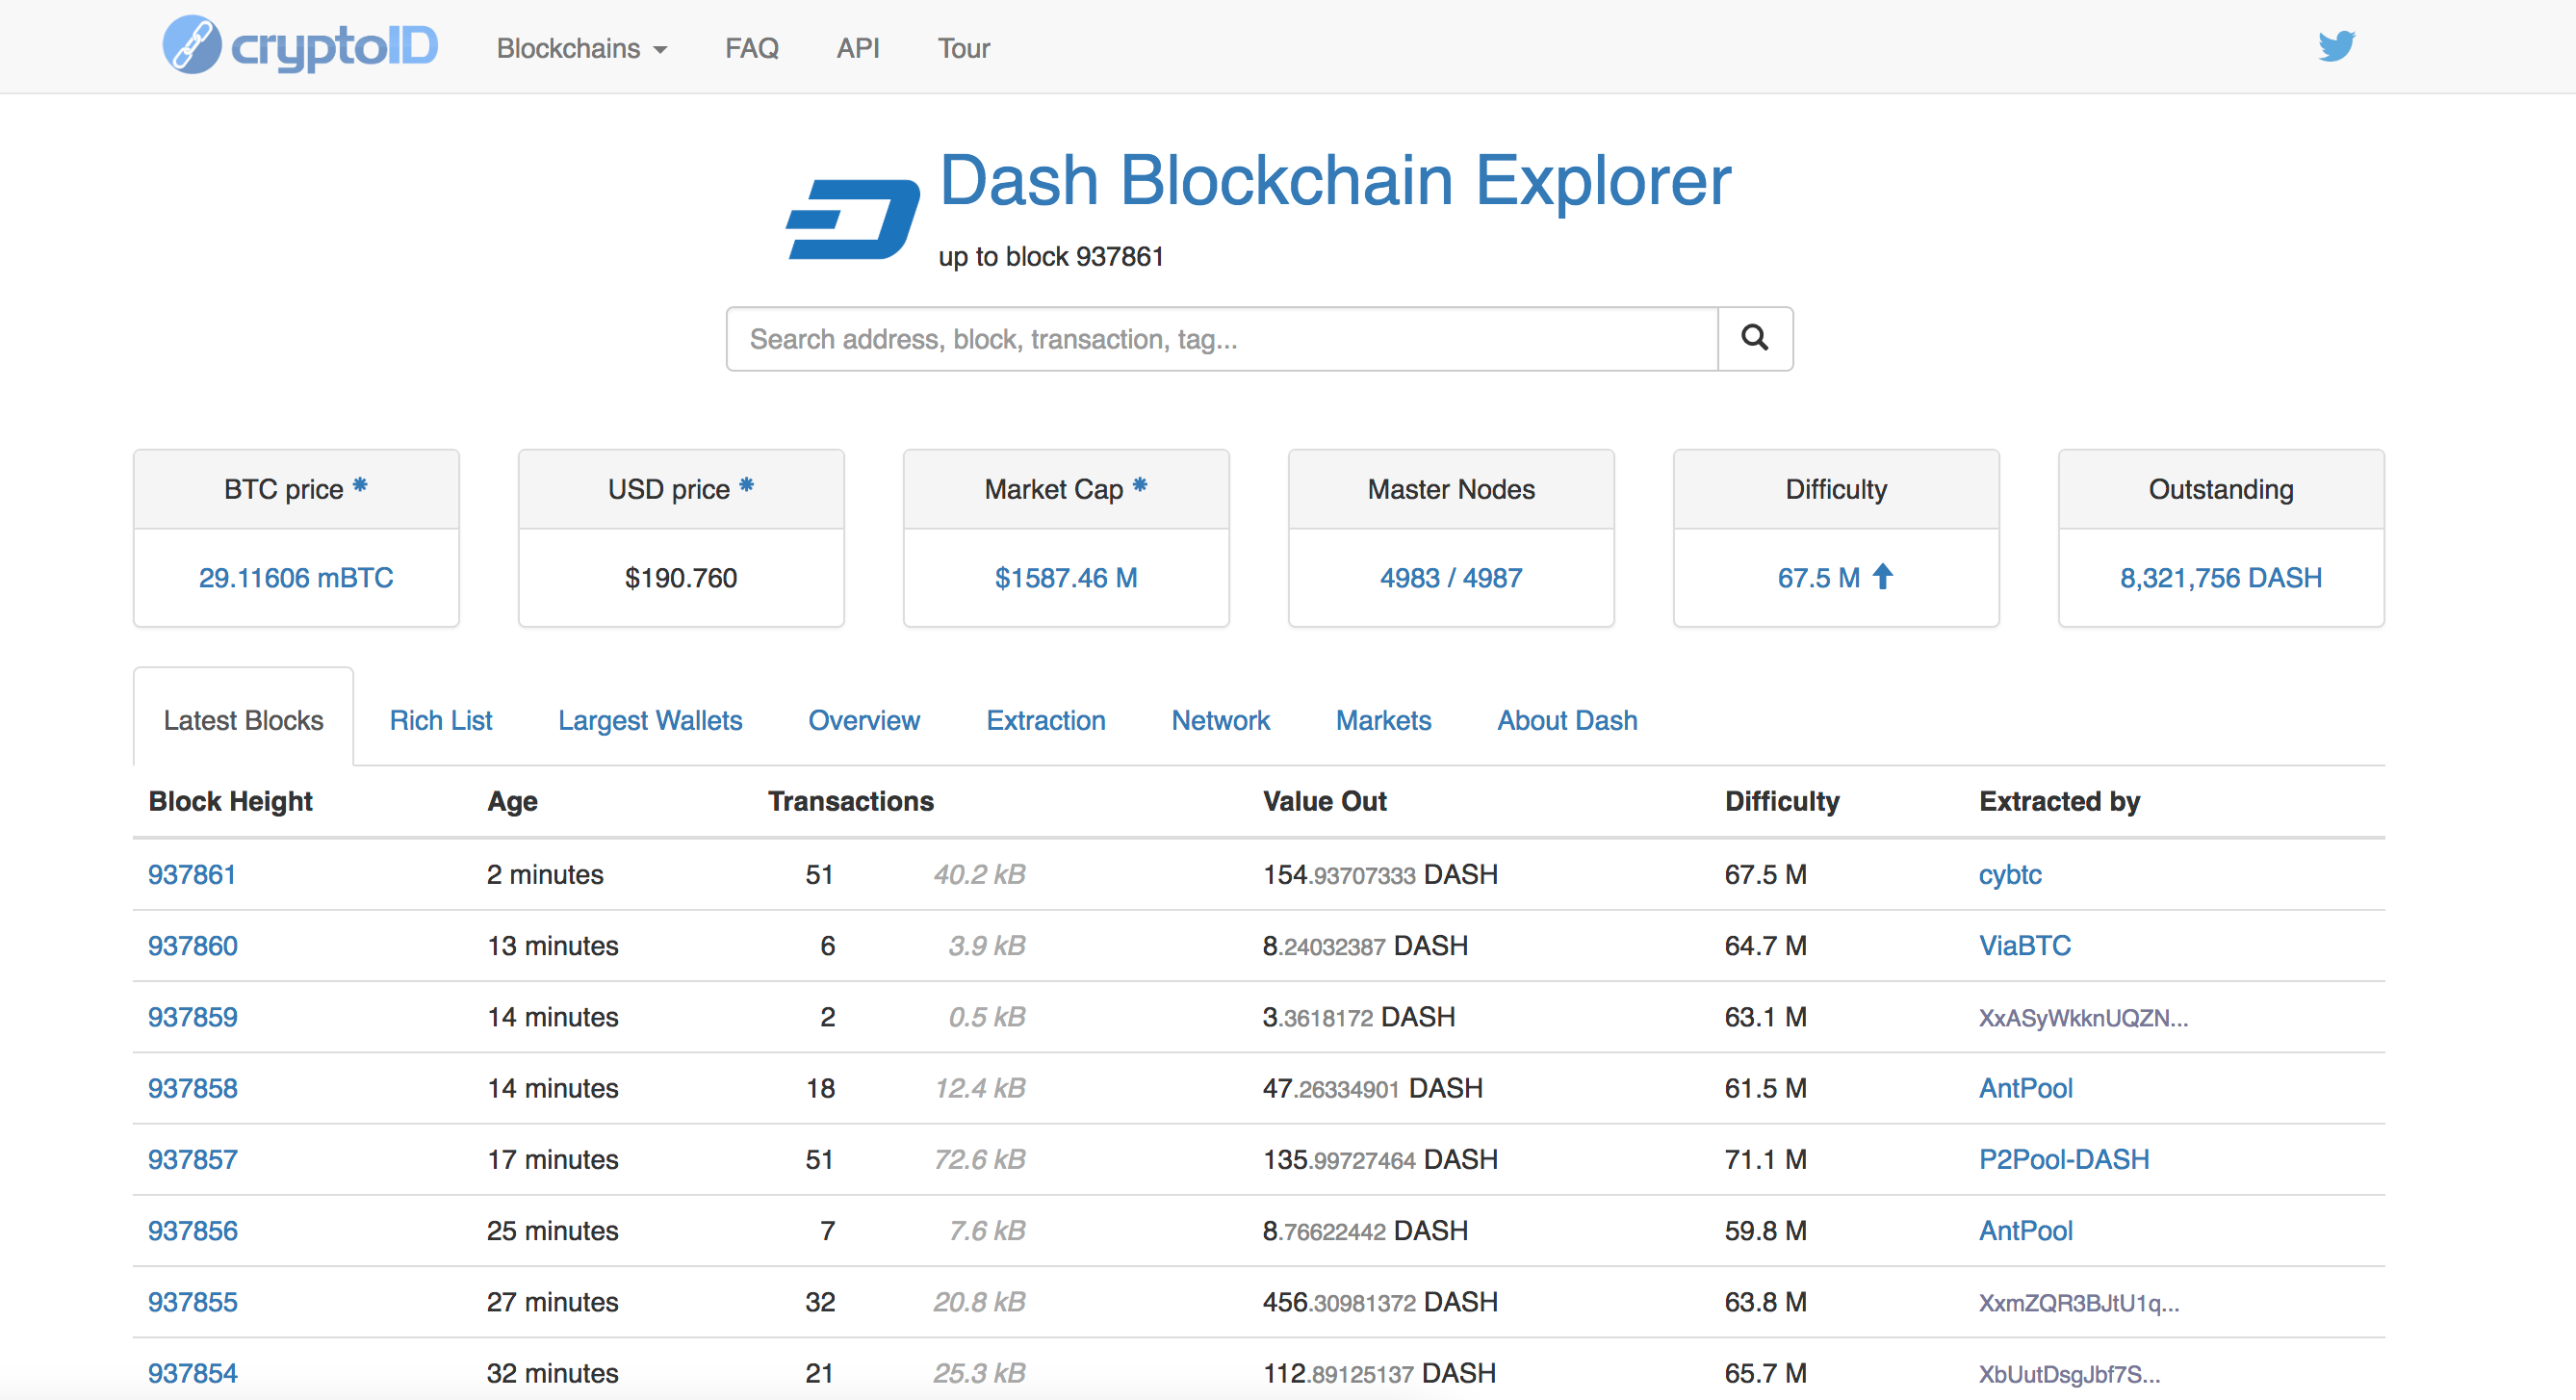The height and width of the screenshot is (1400, 2576).
Task: Open AntPool link in block 937858 row
Action: click(2026, 1088)
